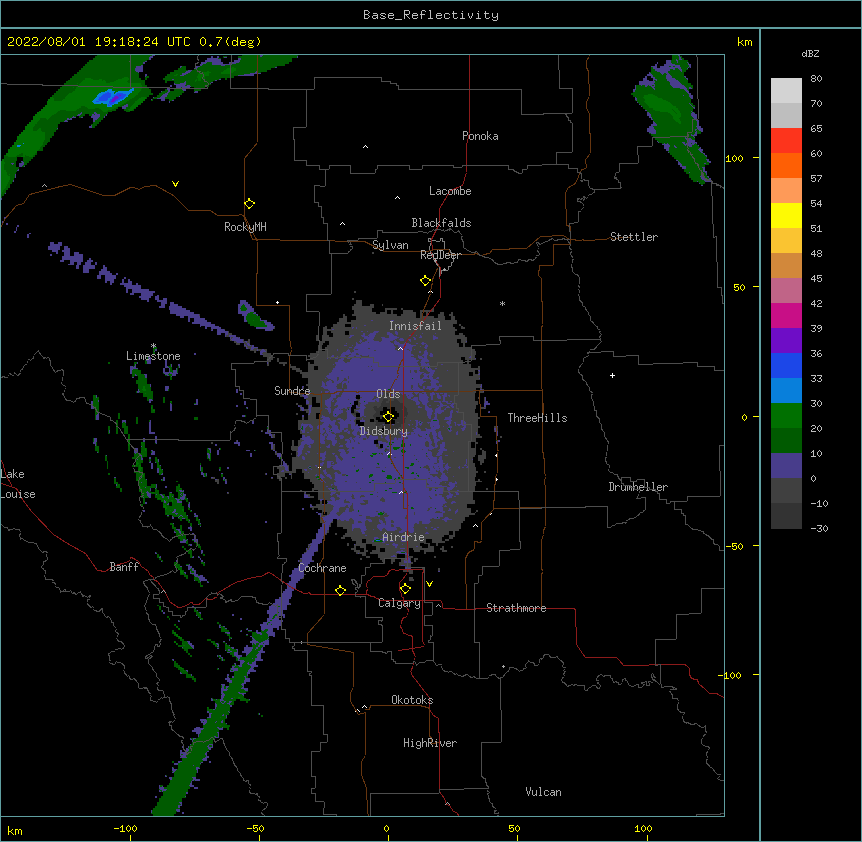
Task: Click the Olds city label
Action: [388, 394]
